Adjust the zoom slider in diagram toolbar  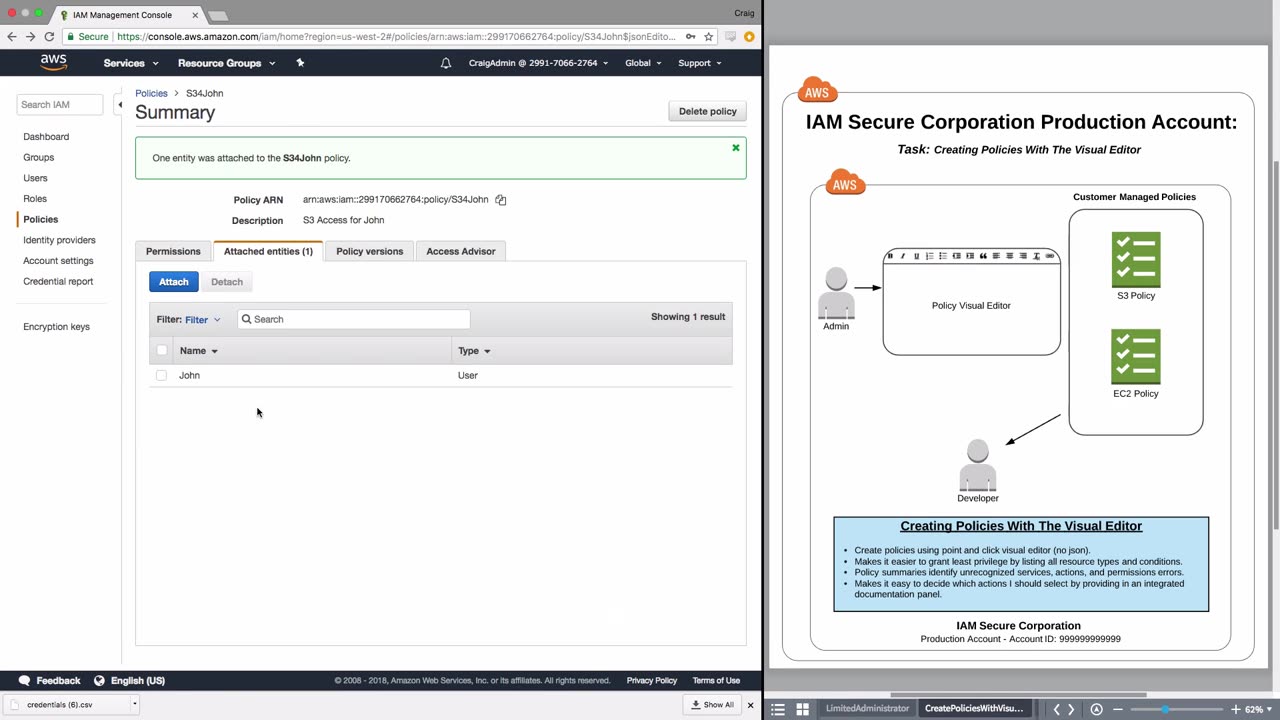[1165, 709]
